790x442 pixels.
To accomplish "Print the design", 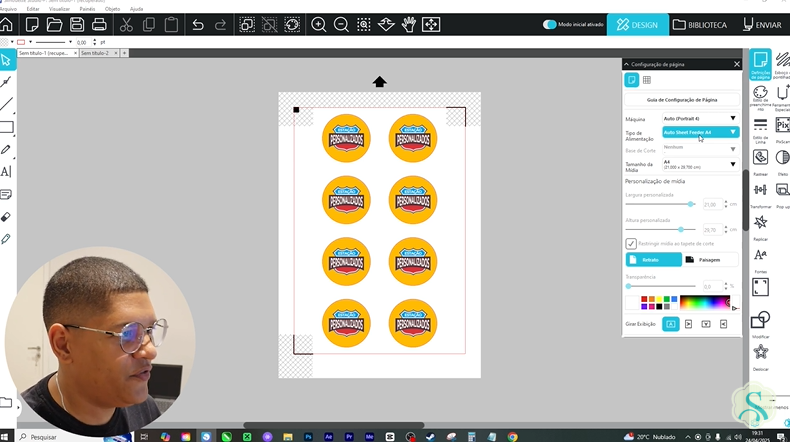I will click(99, 24).
